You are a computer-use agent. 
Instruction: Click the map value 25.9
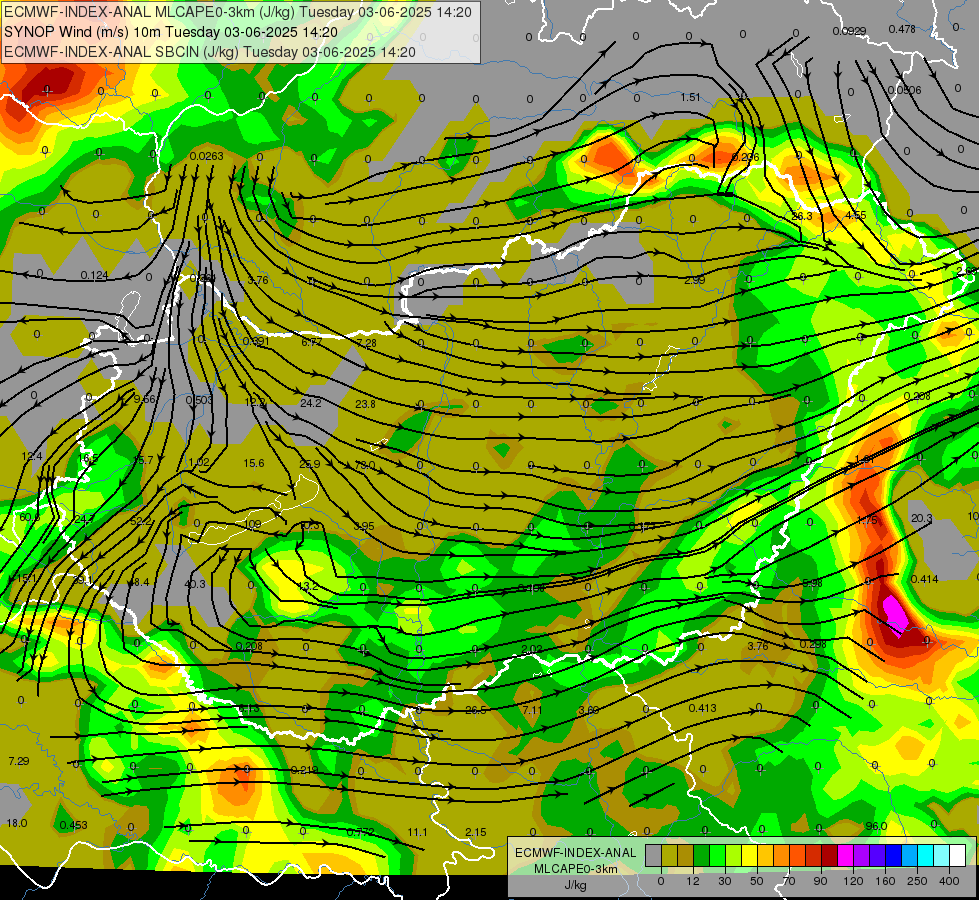point(309,464)
